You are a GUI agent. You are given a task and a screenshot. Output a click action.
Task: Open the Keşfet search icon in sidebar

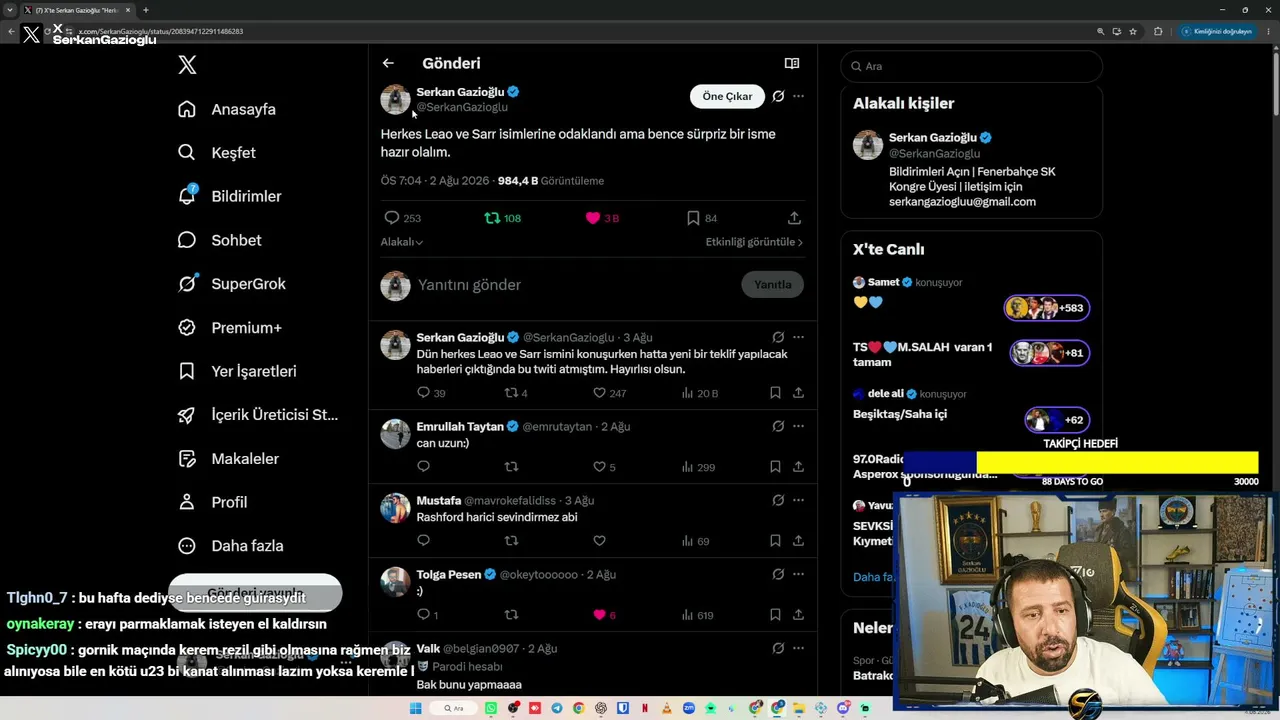[x=187, y=153]
